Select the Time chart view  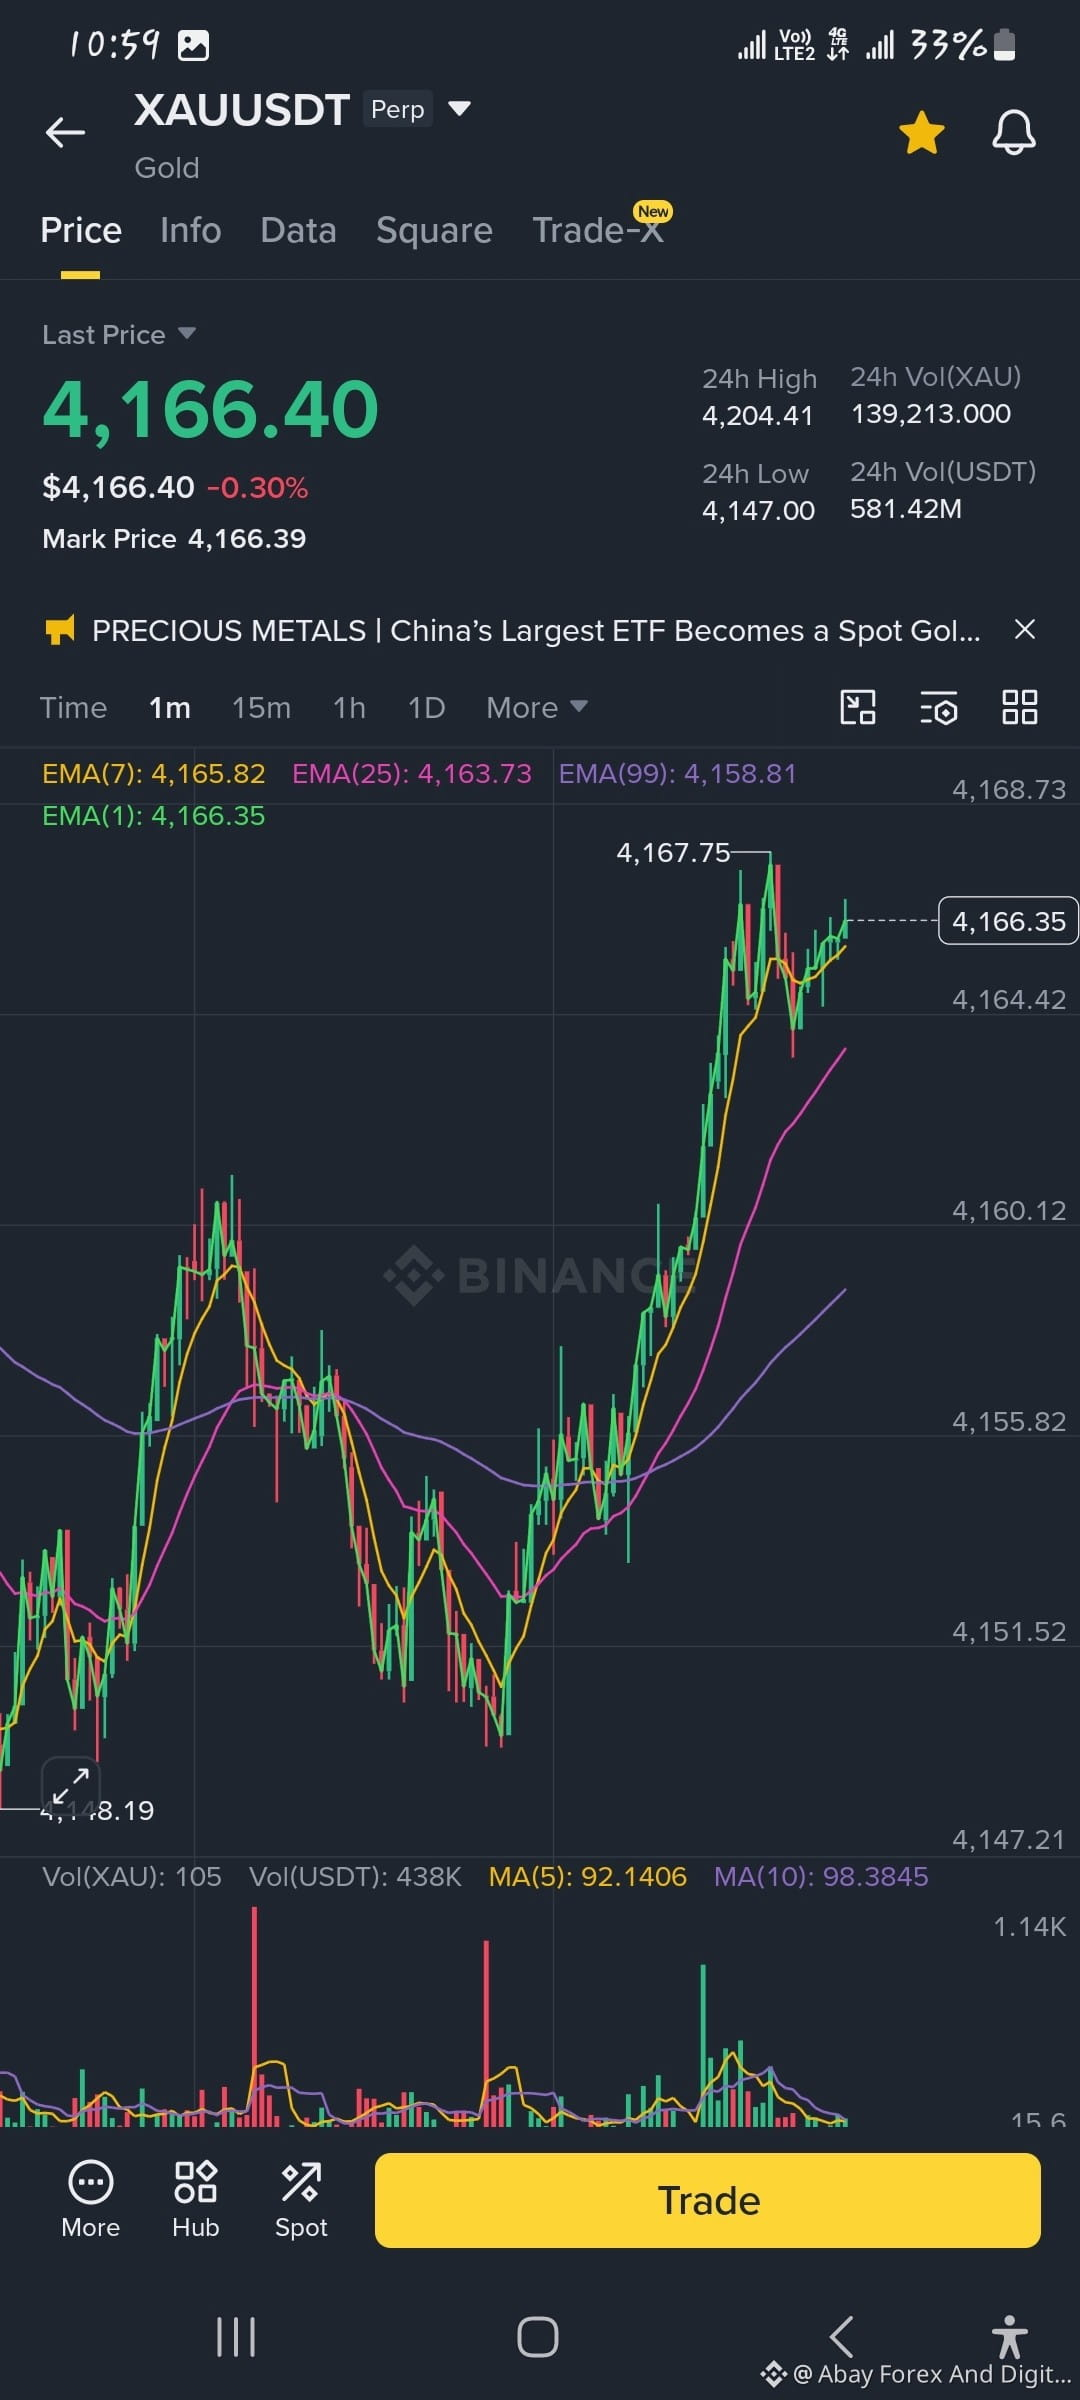(x=73, y=708)
